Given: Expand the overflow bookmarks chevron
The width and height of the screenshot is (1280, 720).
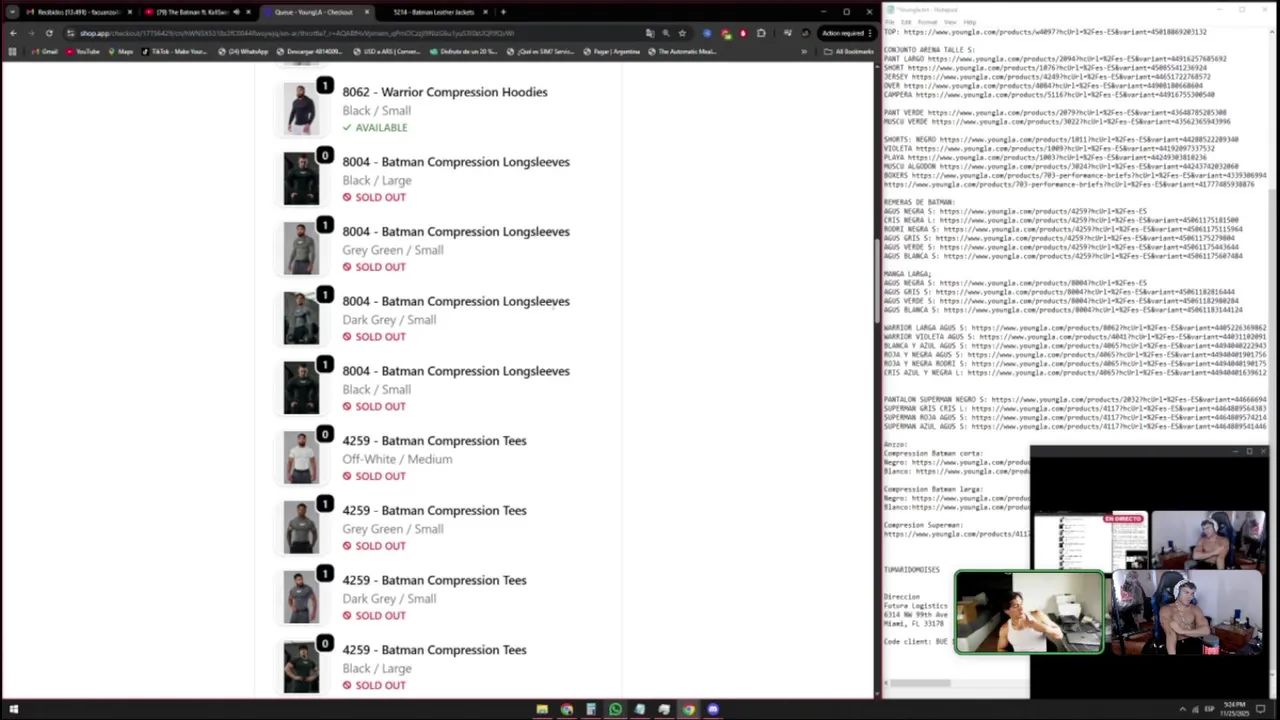Looking at the screenshot, I should pyautogui.click(x=804, y=51).
